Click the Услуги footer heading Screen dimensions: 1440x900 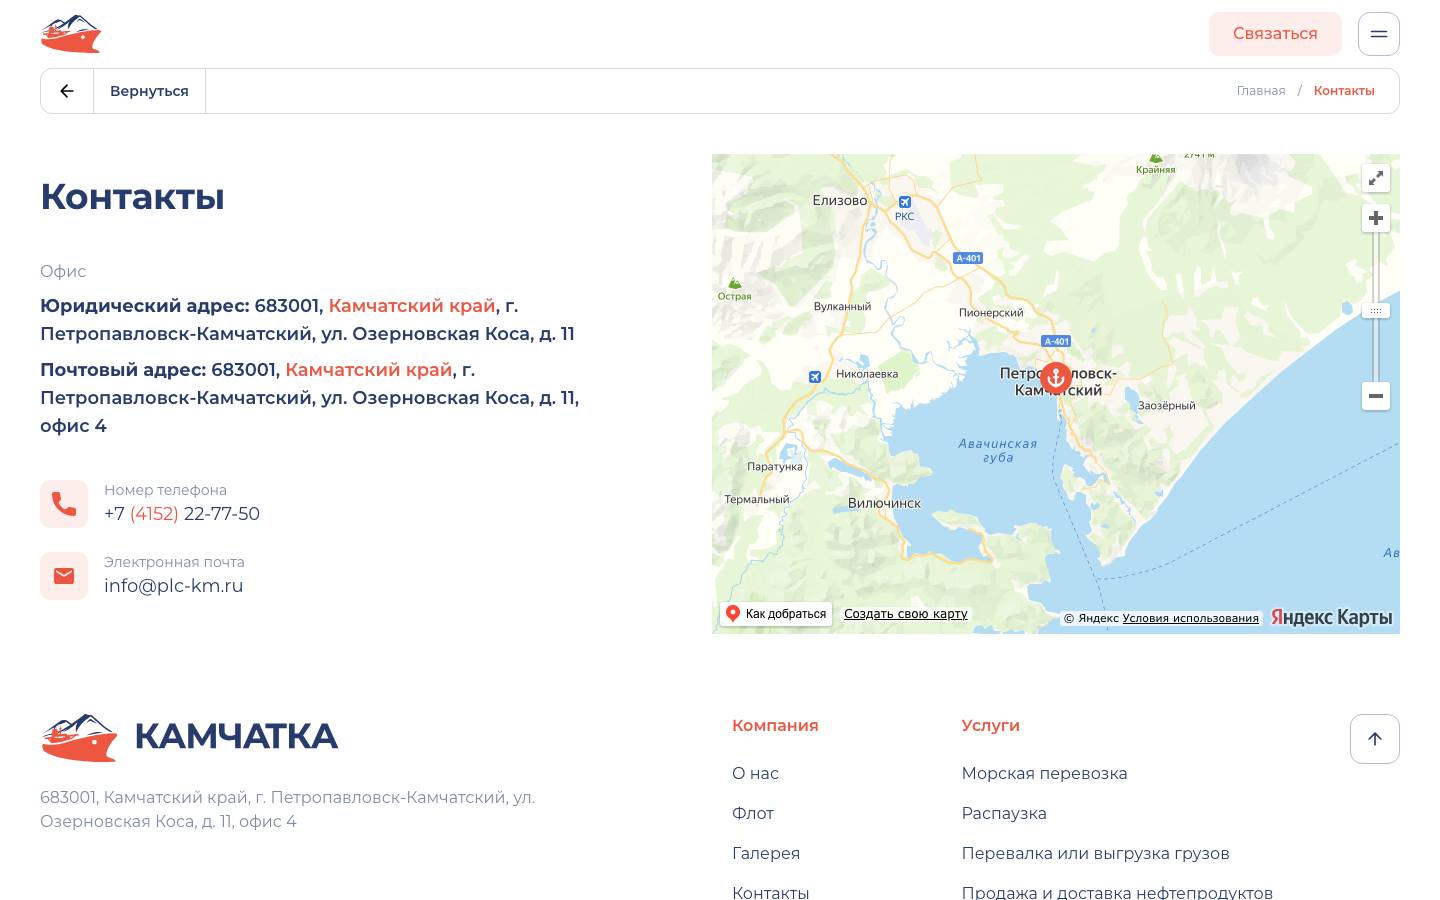[x=991, y=725]
